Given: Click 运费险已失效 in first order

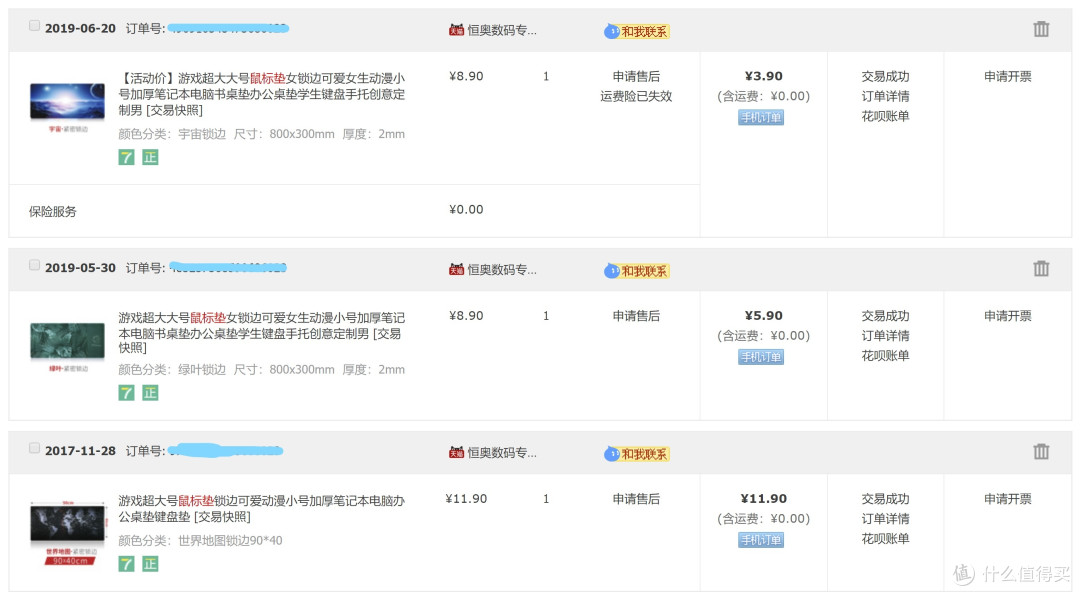Looking at the screenshot, I should (x=636, y=96).
